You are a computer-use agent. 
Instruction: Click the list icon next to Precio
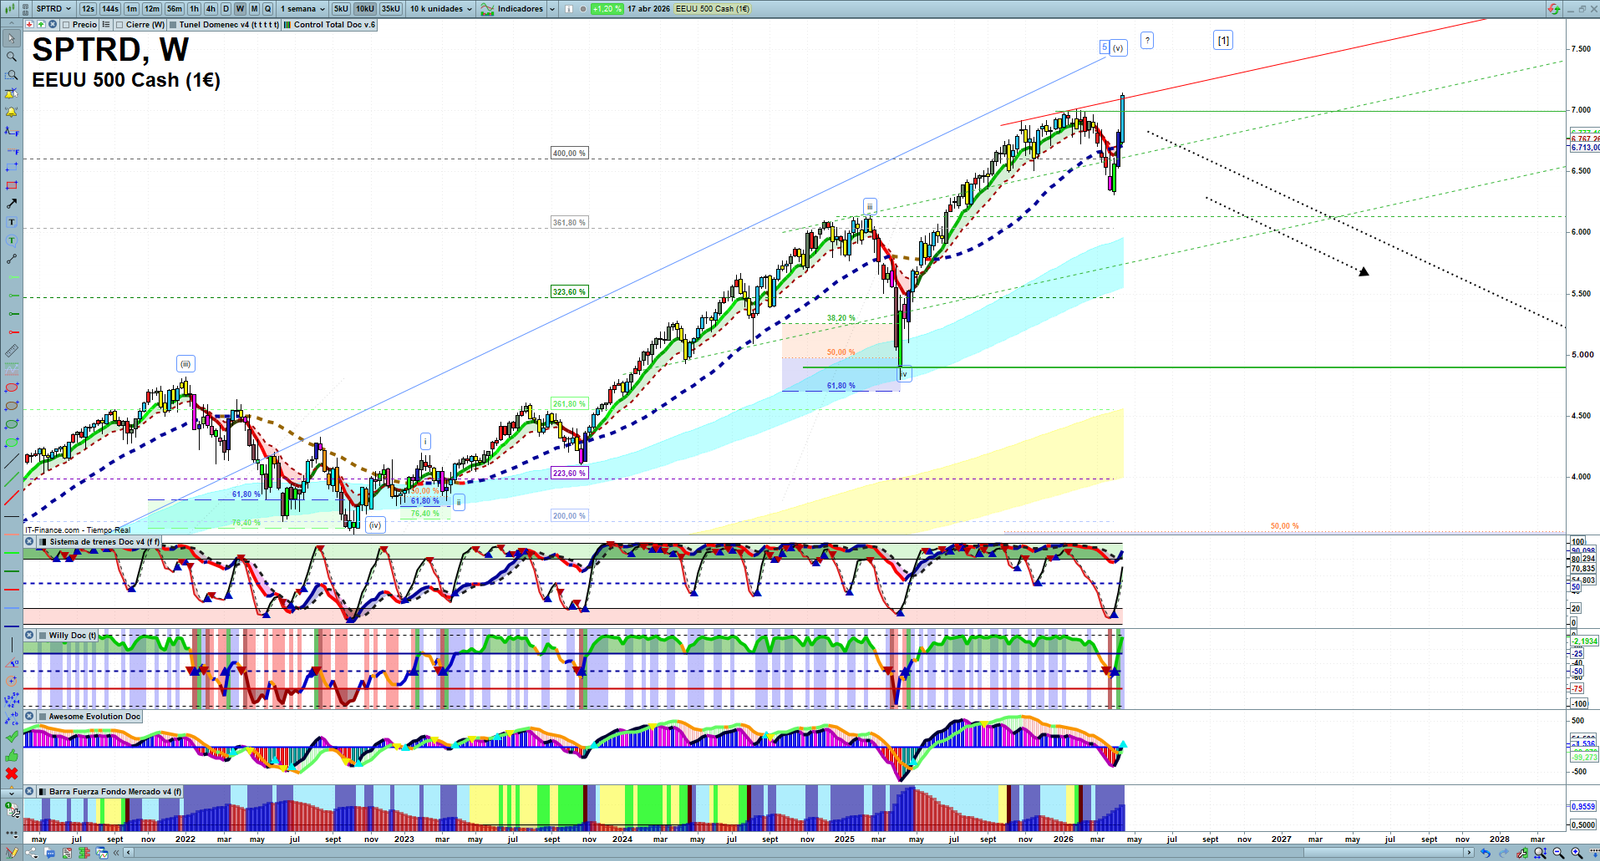tap(106, 25)
